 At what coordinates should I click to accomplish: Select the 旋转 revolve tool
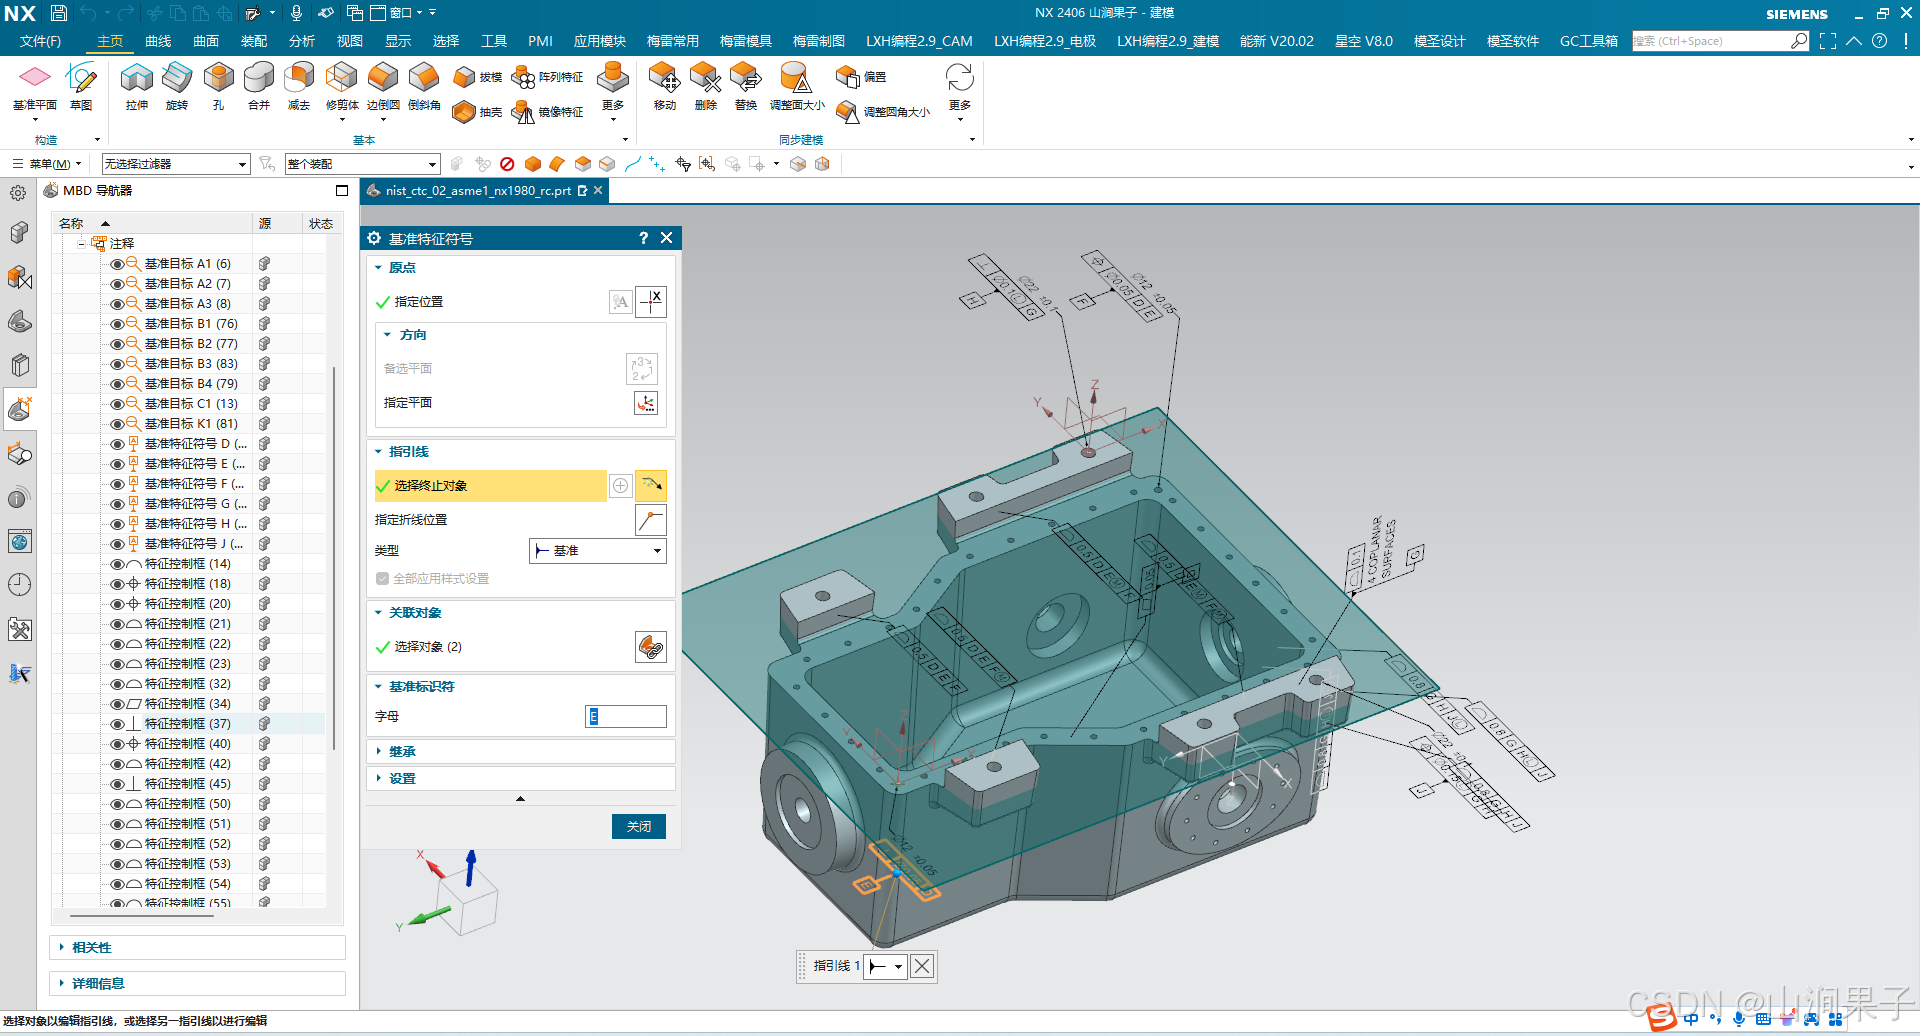click(x=177, y=86)
